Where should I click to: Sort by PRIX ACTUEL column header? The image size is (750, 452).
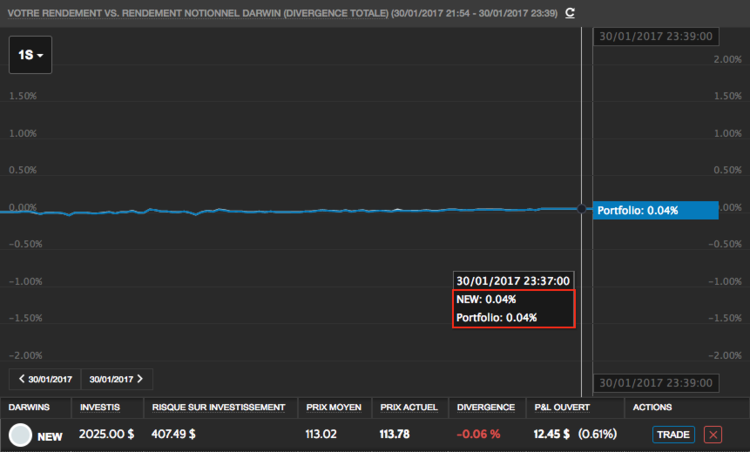coord(409,407)
